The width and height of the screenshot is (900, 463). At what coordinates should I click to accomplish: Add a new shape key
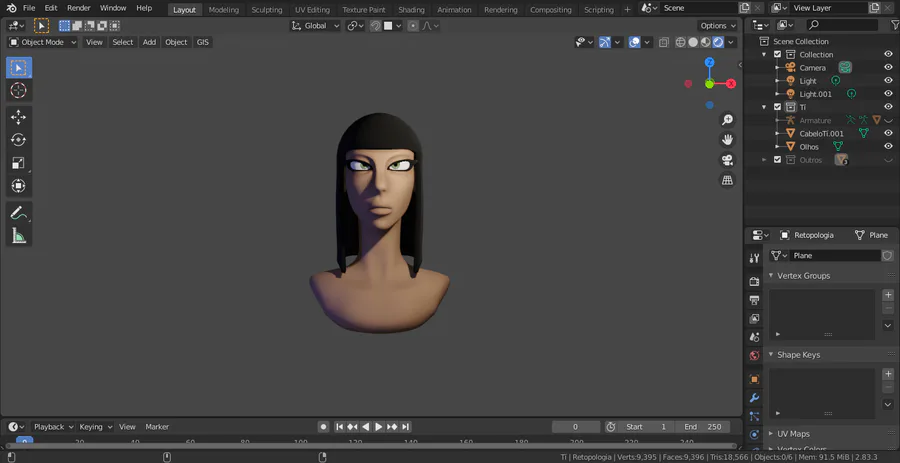pos(888,374)
